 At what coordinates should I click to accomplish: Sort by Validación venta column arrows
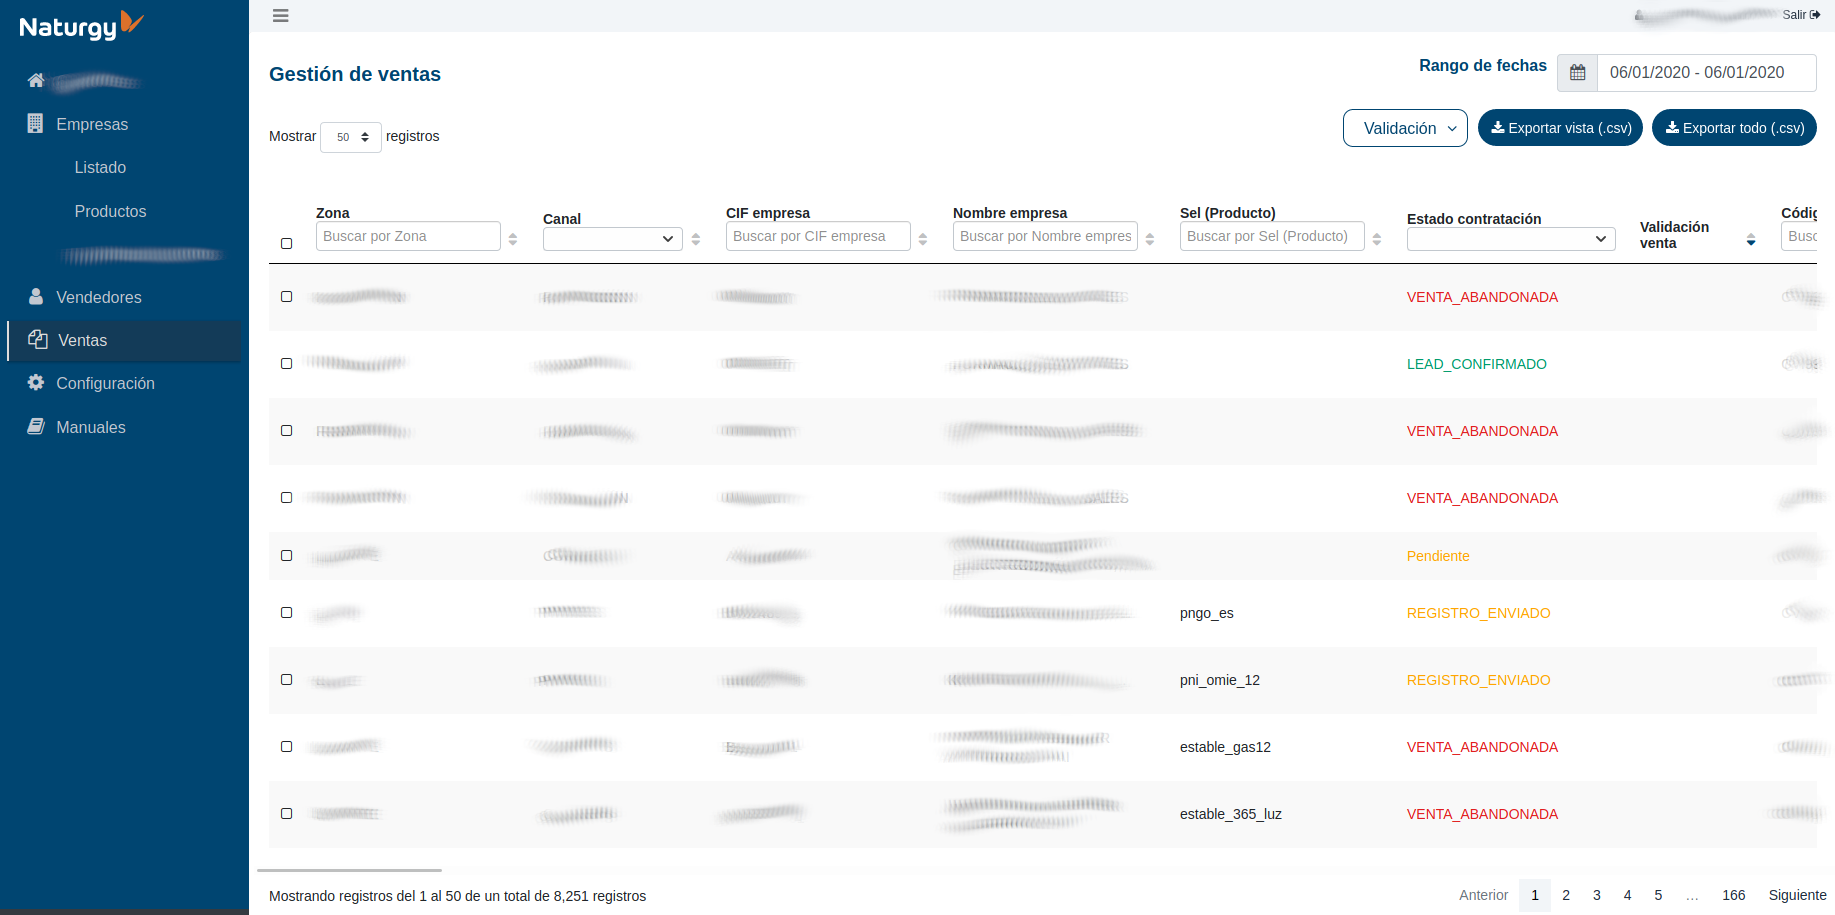click(1751, 240)
